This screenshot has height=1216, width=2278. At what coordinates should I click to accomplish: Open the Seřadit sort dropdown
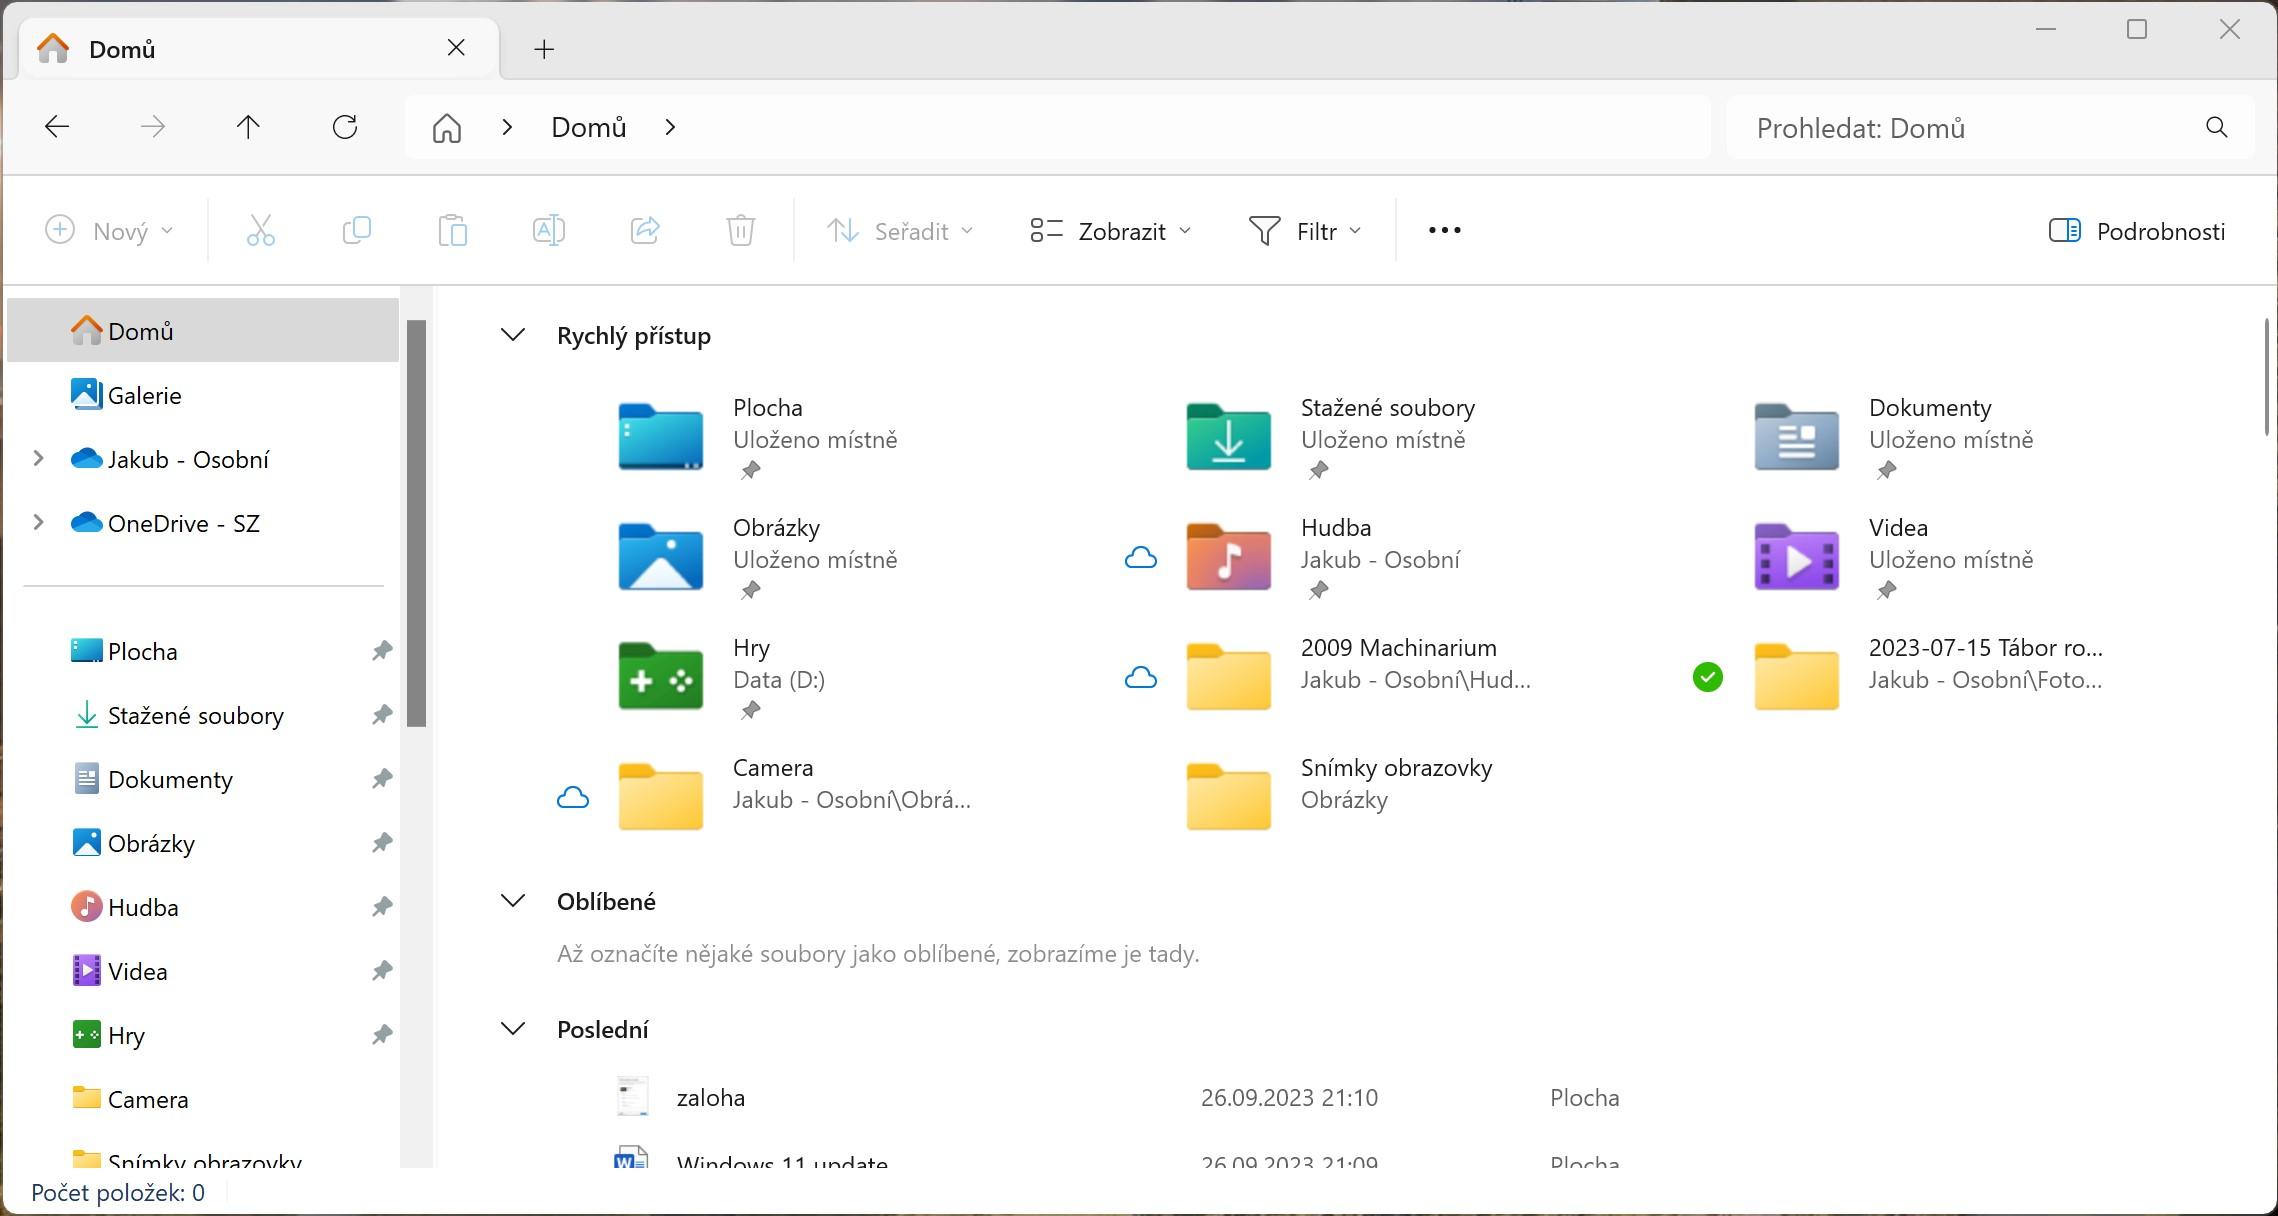899,231
